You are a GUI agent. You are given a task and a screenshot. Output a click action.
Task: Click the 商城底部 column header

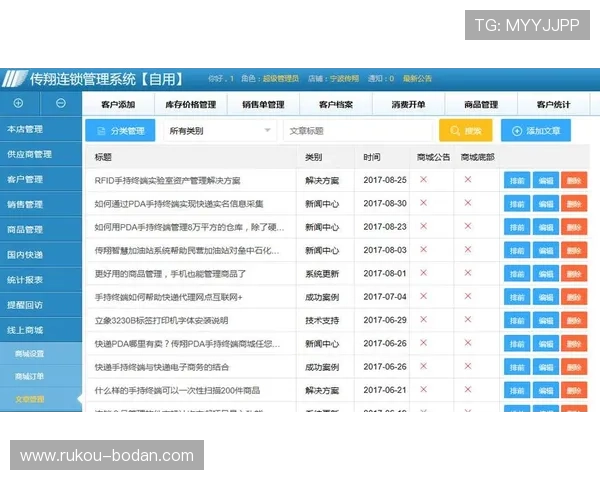478,157
